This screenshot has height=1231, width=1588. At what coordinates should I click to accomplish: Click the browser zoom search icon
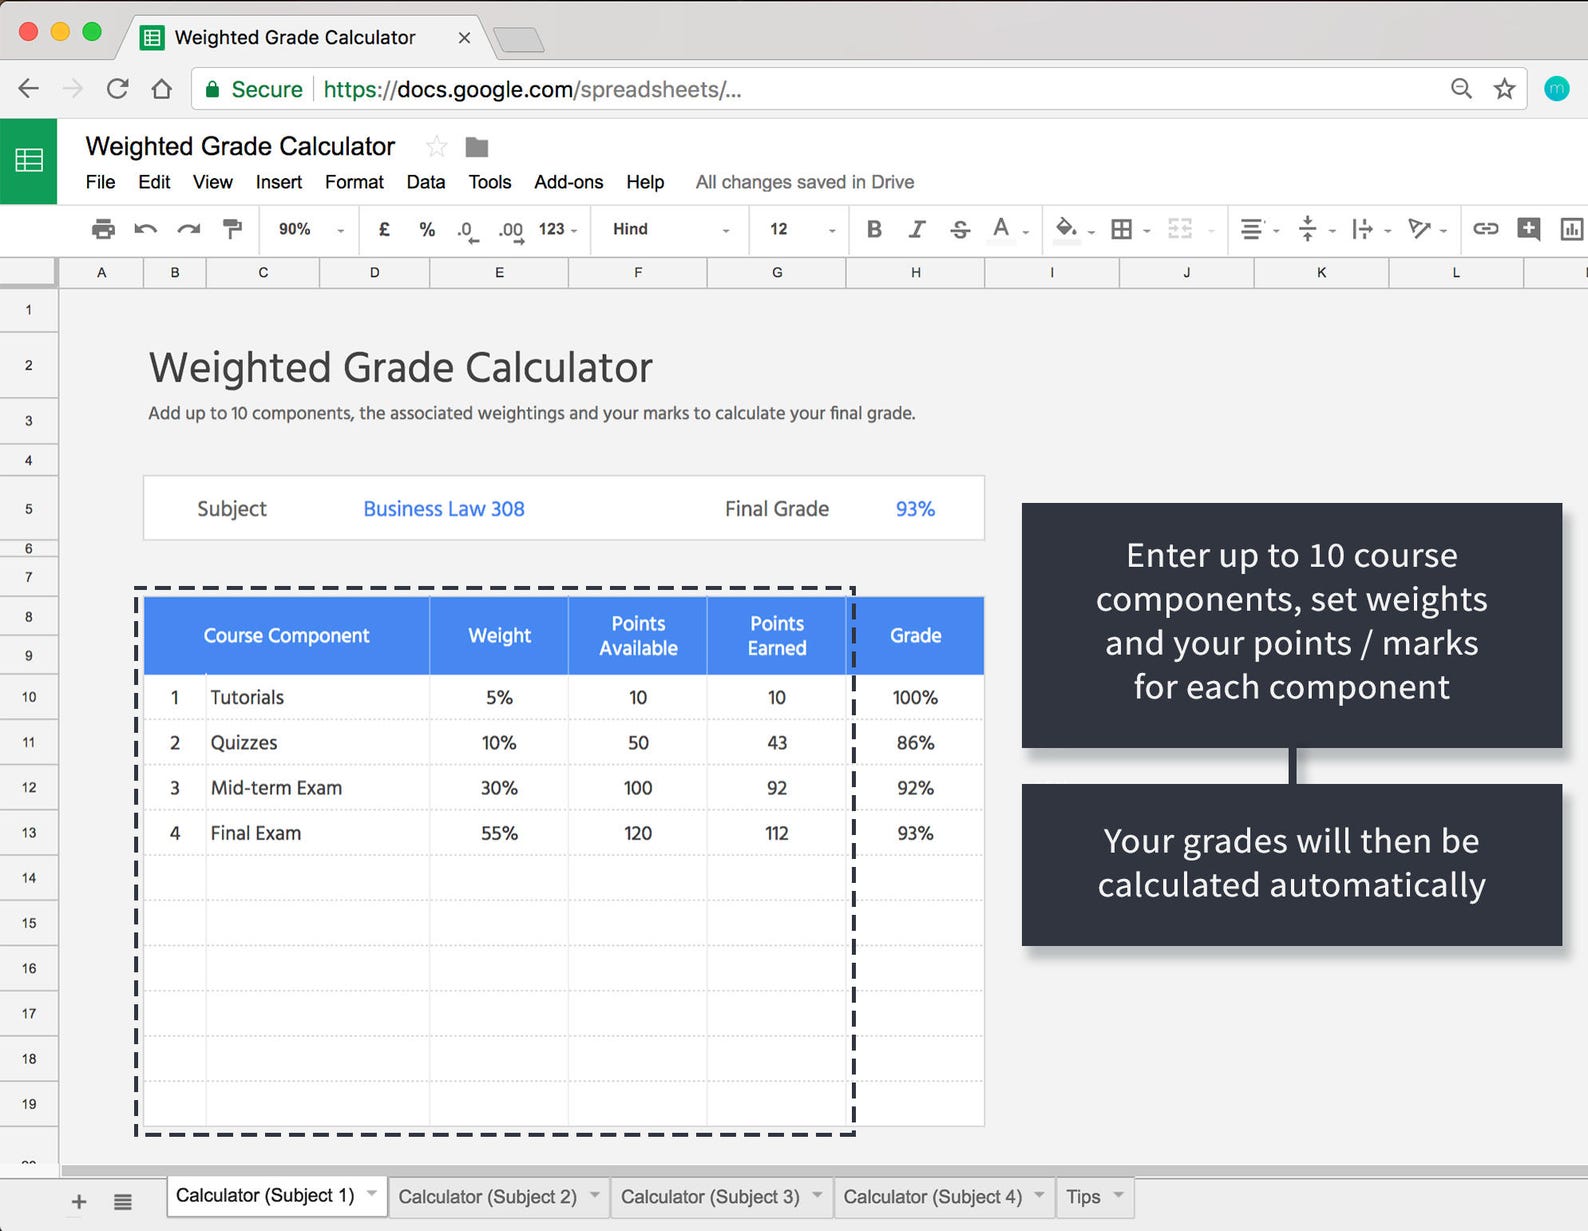click(1461, 89)
